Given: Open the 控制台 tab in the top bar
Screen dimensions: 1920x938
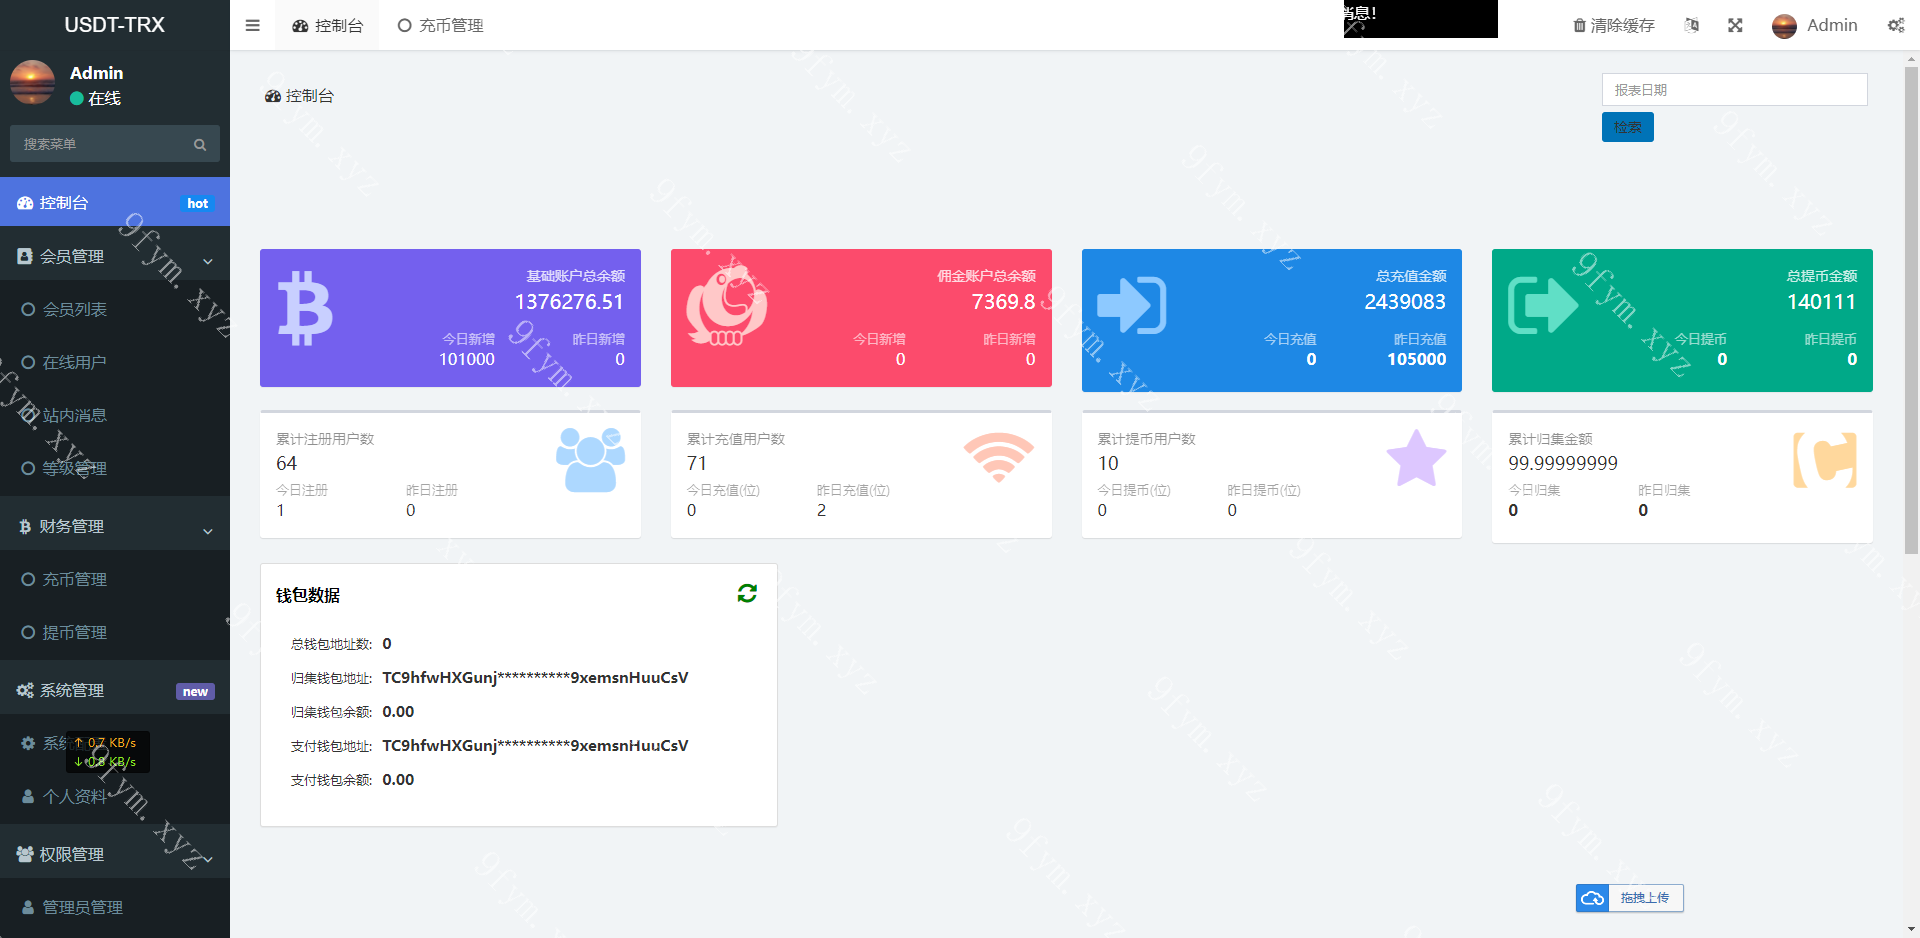Looking at the screenshot, I should coord(328,25).
